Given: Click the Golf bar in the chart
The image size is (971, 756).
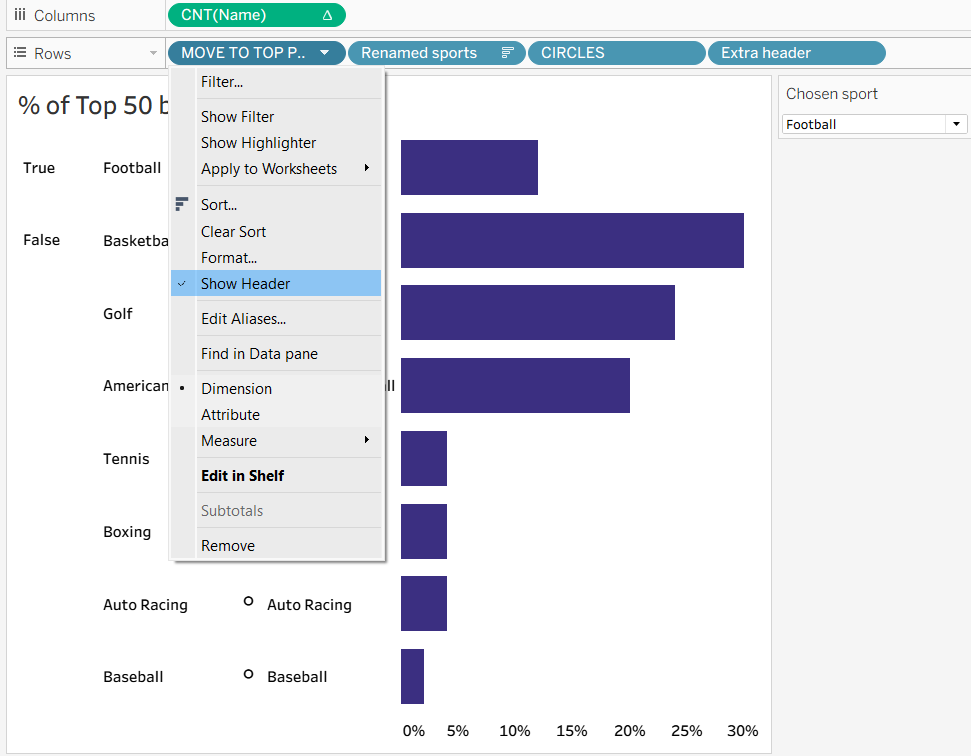Looking at the screenshot, I should tap(537, 313).
